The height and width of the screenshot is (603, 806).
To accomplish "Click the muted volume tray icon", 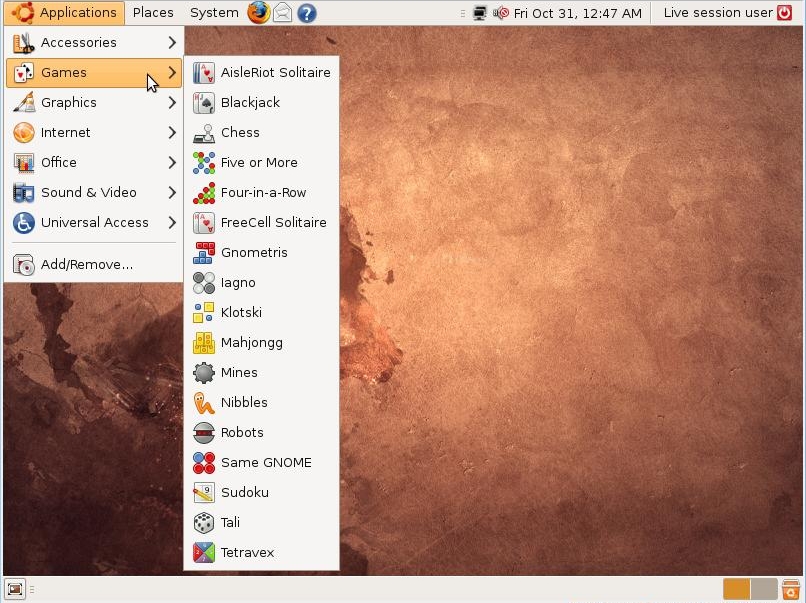I will [501, 13].
